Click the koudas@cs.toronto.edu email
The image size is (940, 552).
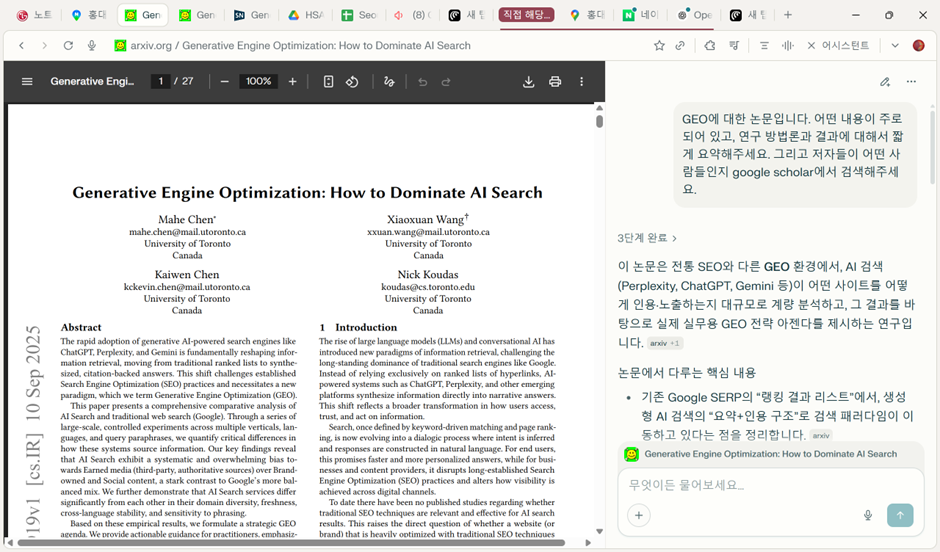coord(428,287)
